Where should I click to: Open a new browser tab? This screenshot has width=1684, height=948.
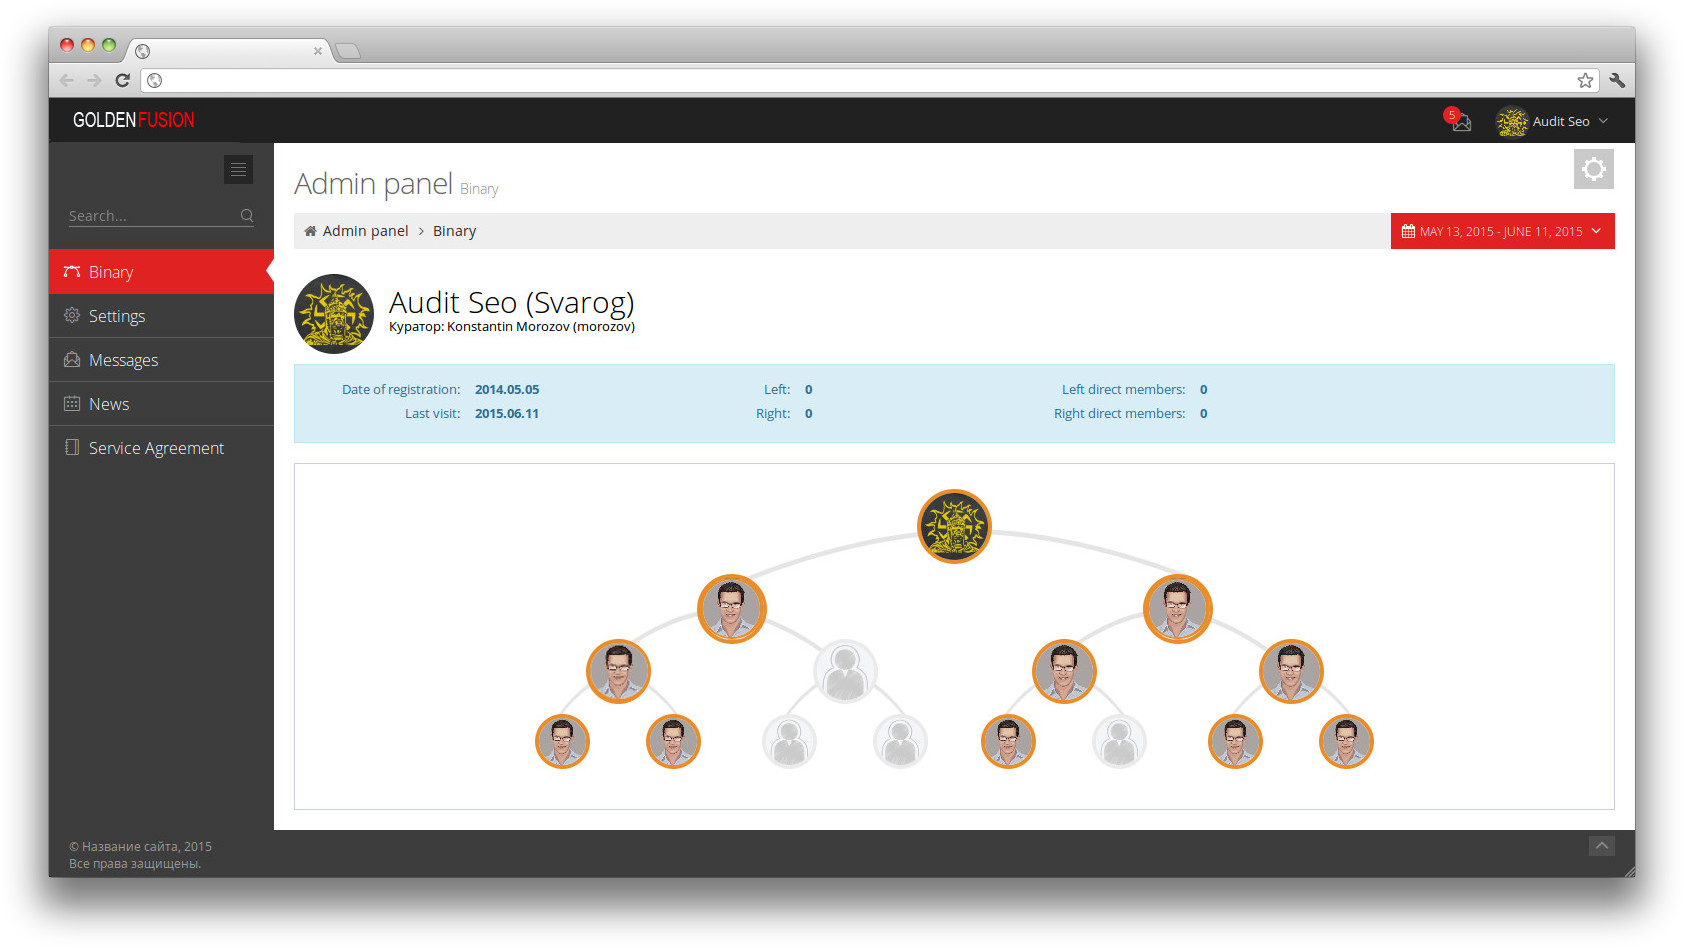[x=347, y=51]
